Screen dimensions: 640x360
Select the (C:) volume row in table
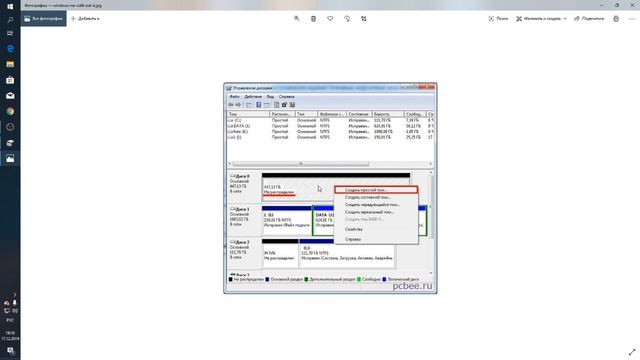pos(330,120)
